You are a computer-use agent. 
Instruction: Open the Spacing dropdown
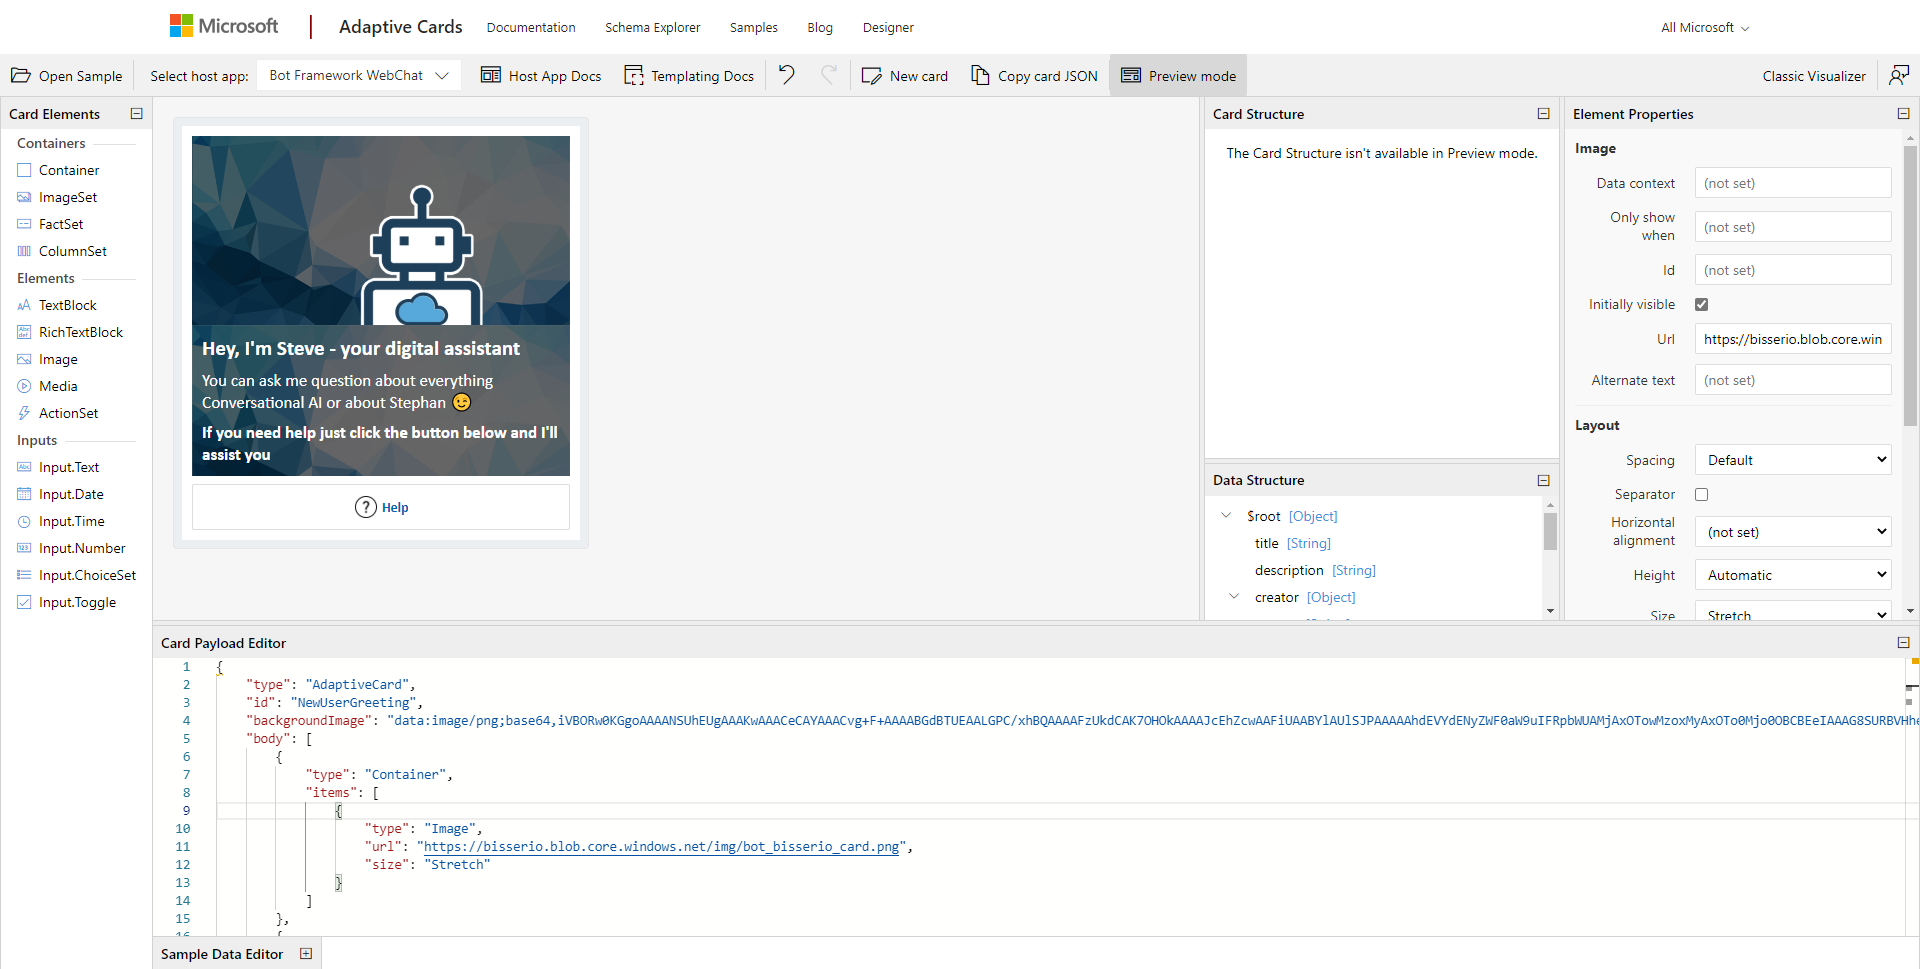(1793, 460)
